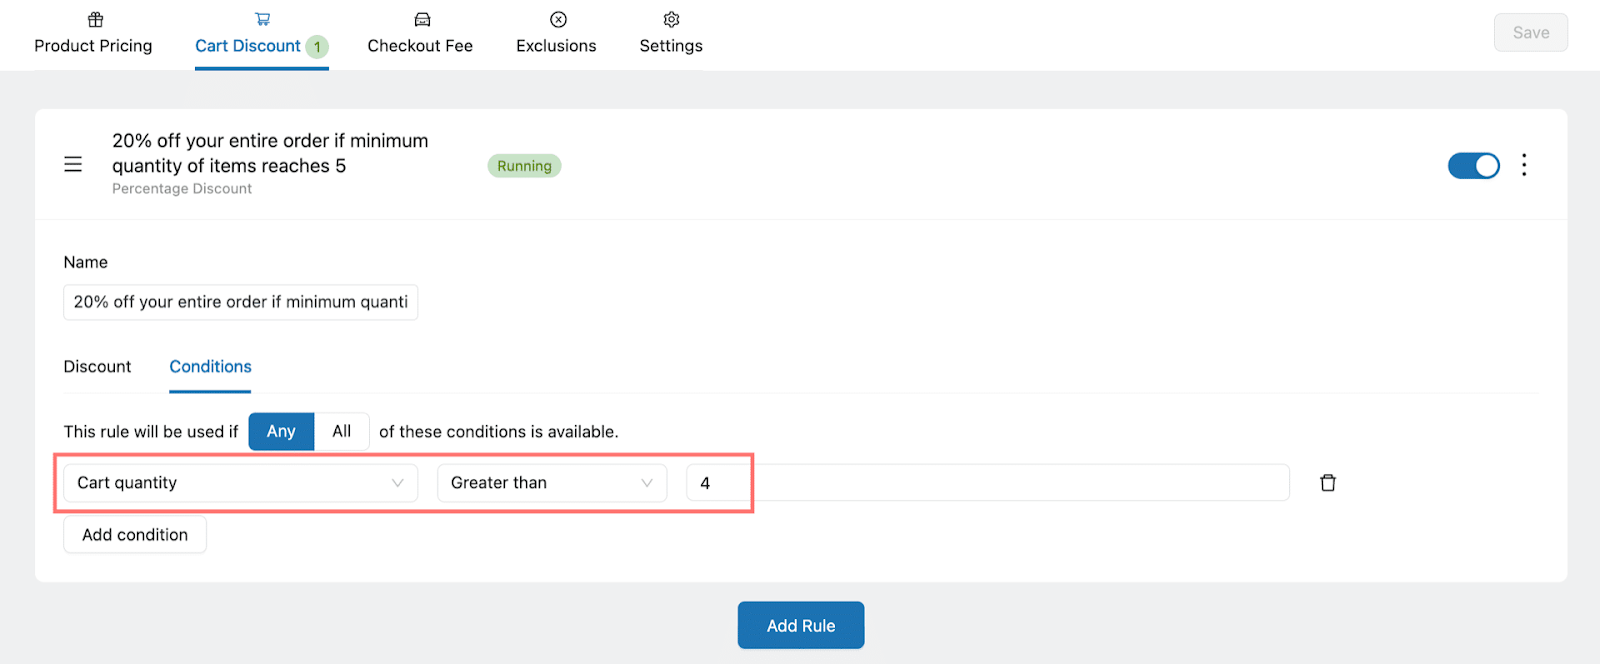Click the Add Rule button
The image size is (1600, 664).
coord(801,625)
